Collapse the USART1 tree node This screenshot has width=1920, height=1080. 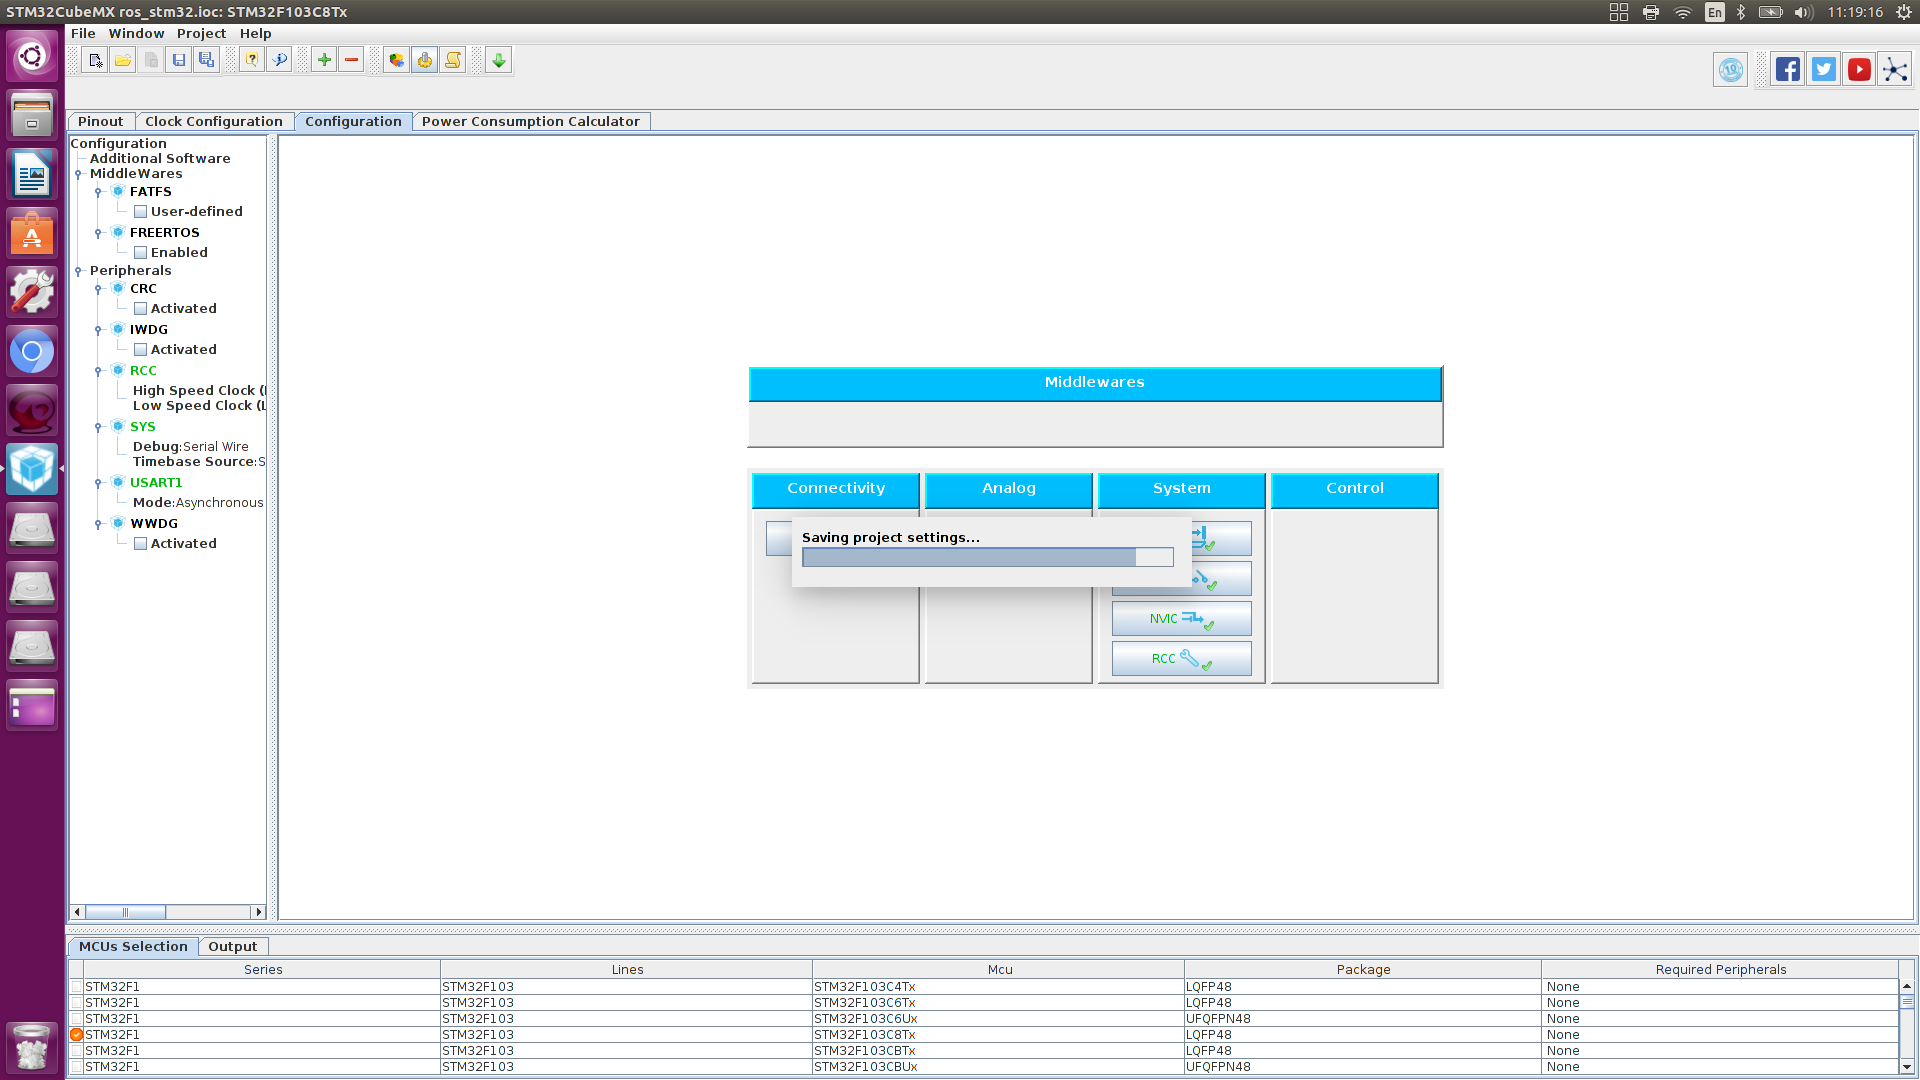(98, 483)
